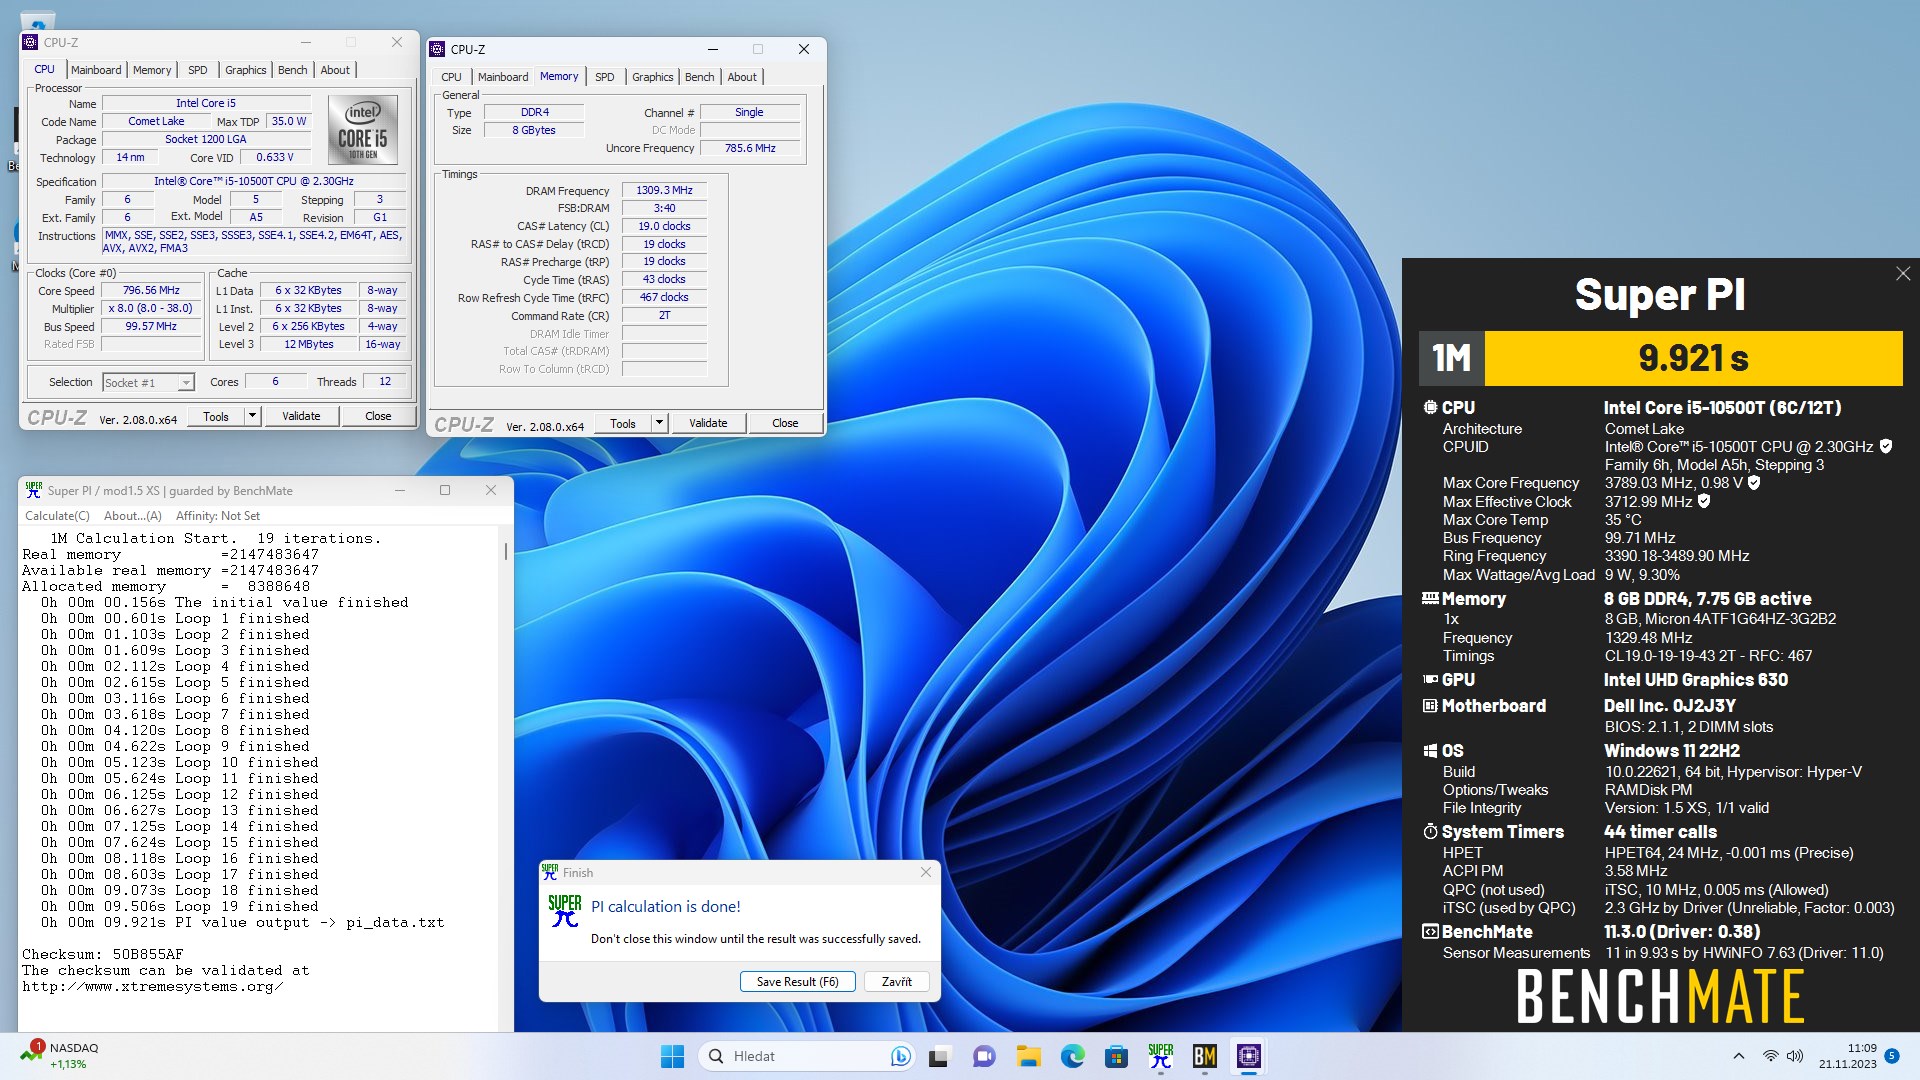This screenshot has width=1920, height=1080.
Task: Click the Zavřít button in Finish dialog
Action: click(x=896, y=981)
